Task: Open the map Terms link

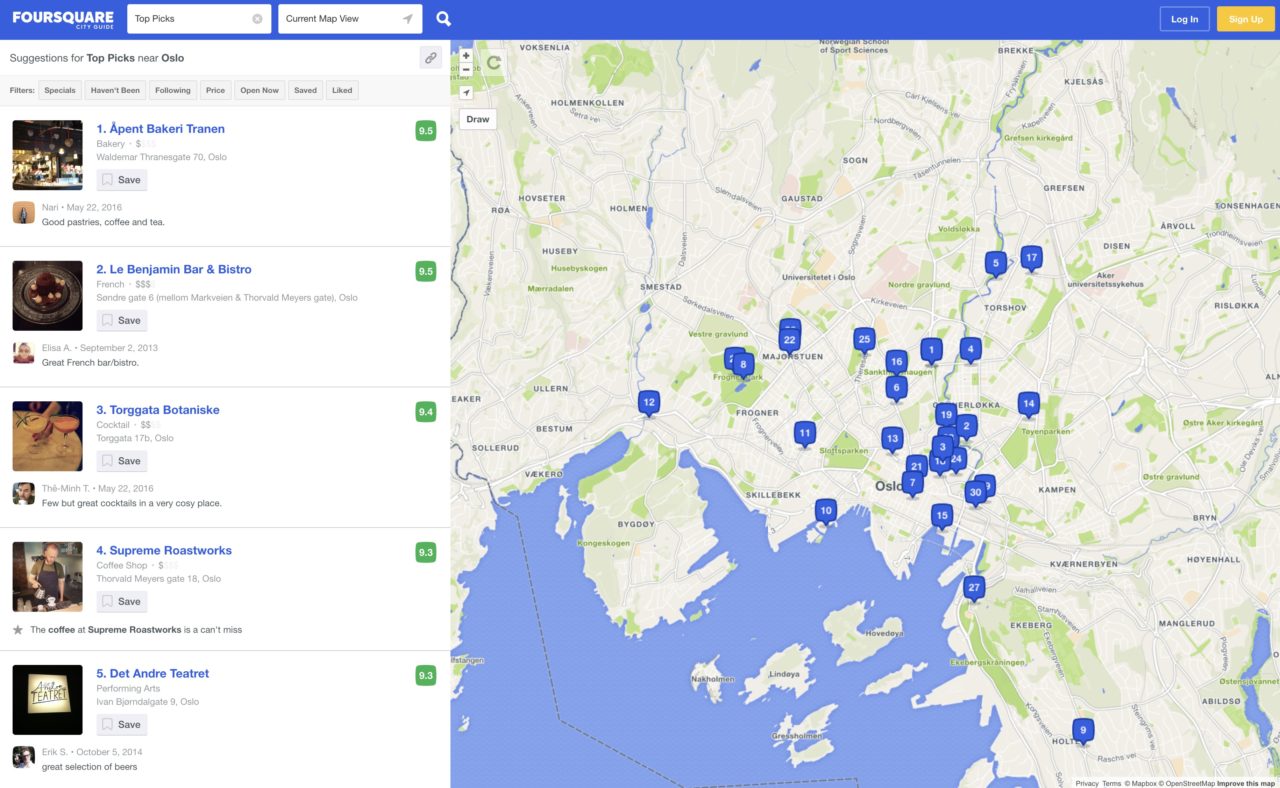Action: click(1112, 783)
